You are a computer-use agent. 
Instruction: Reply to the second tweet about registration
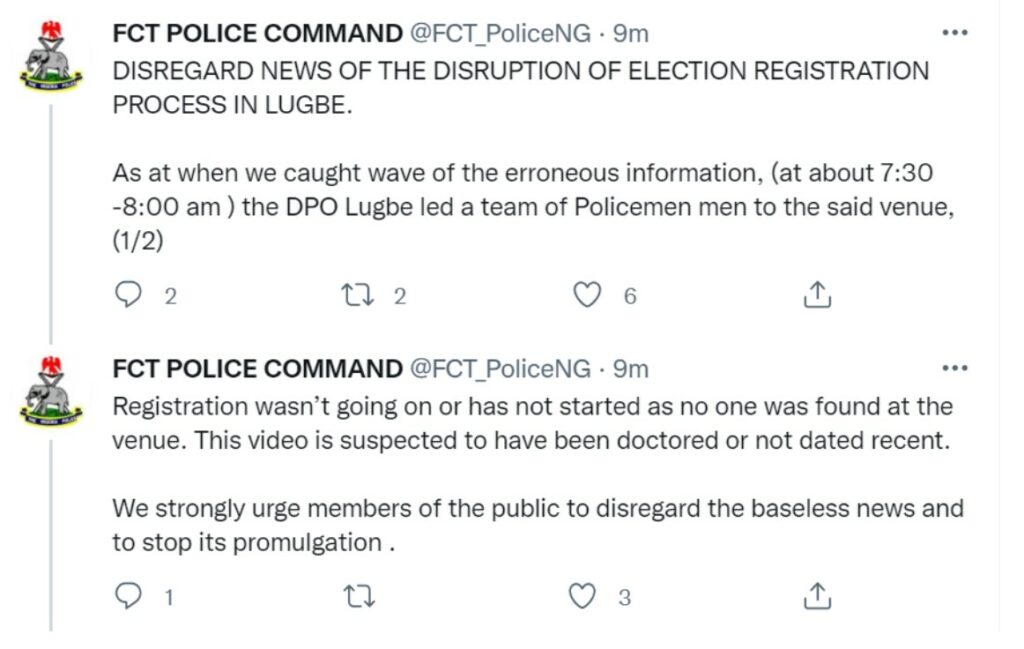(x=128, y=596)
